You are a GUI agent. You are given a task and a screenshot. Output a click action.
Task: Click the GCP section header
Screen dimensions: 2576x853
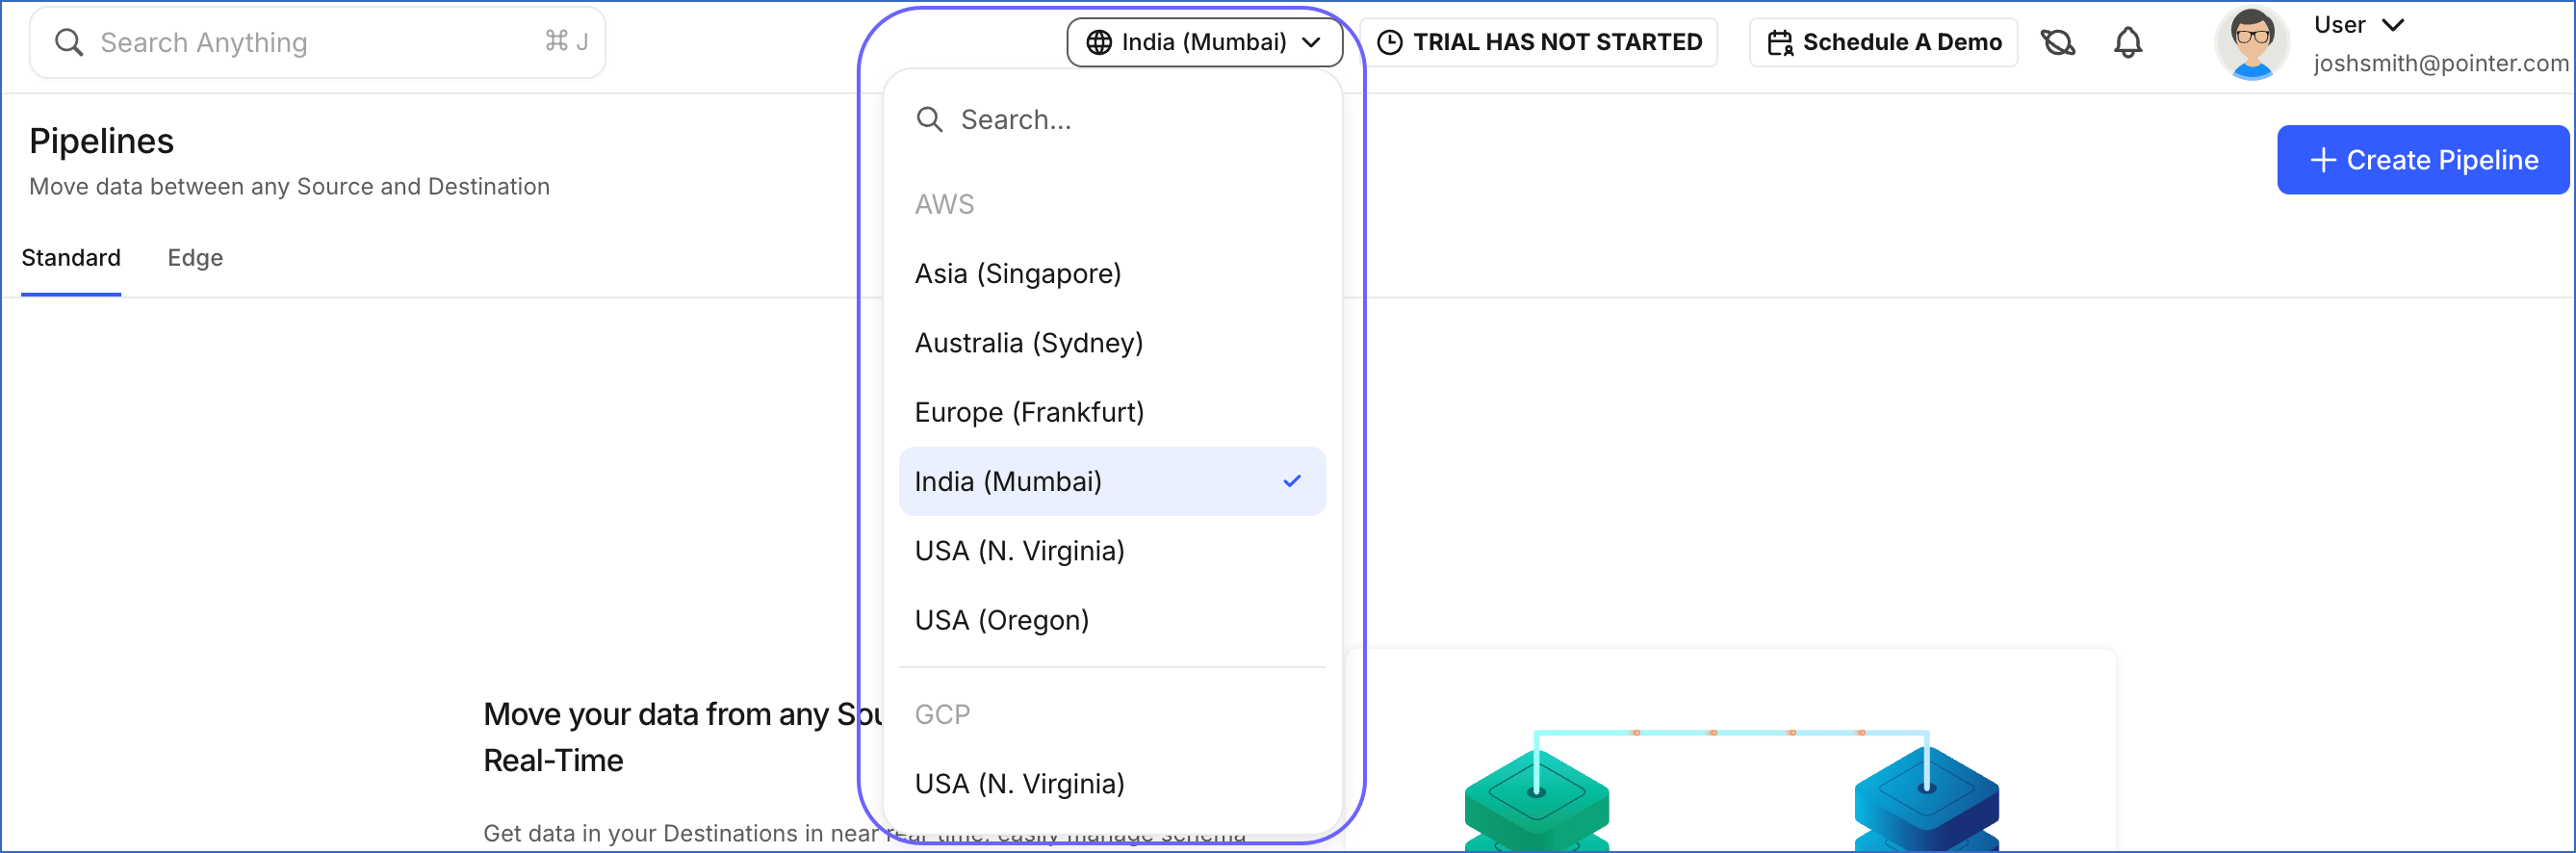coord(942,714)
